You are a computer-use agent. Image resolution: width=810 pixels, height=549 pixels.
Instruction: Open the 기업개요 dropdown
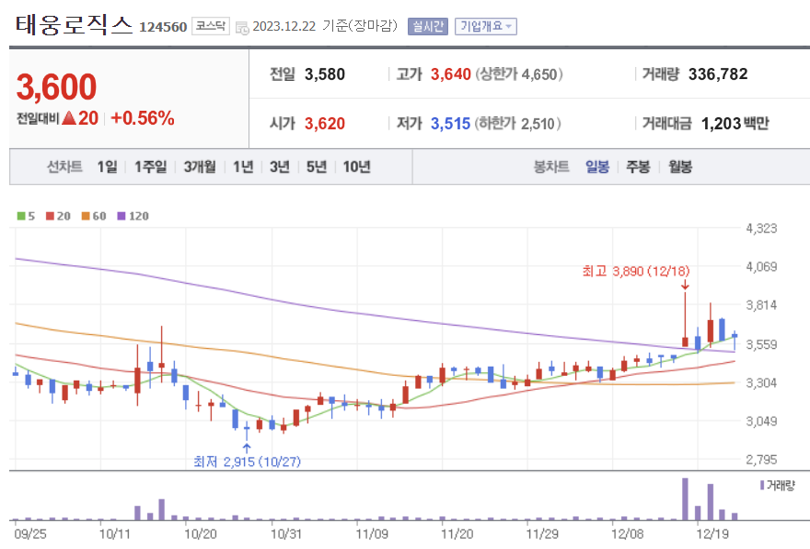[x=486, y=26]
